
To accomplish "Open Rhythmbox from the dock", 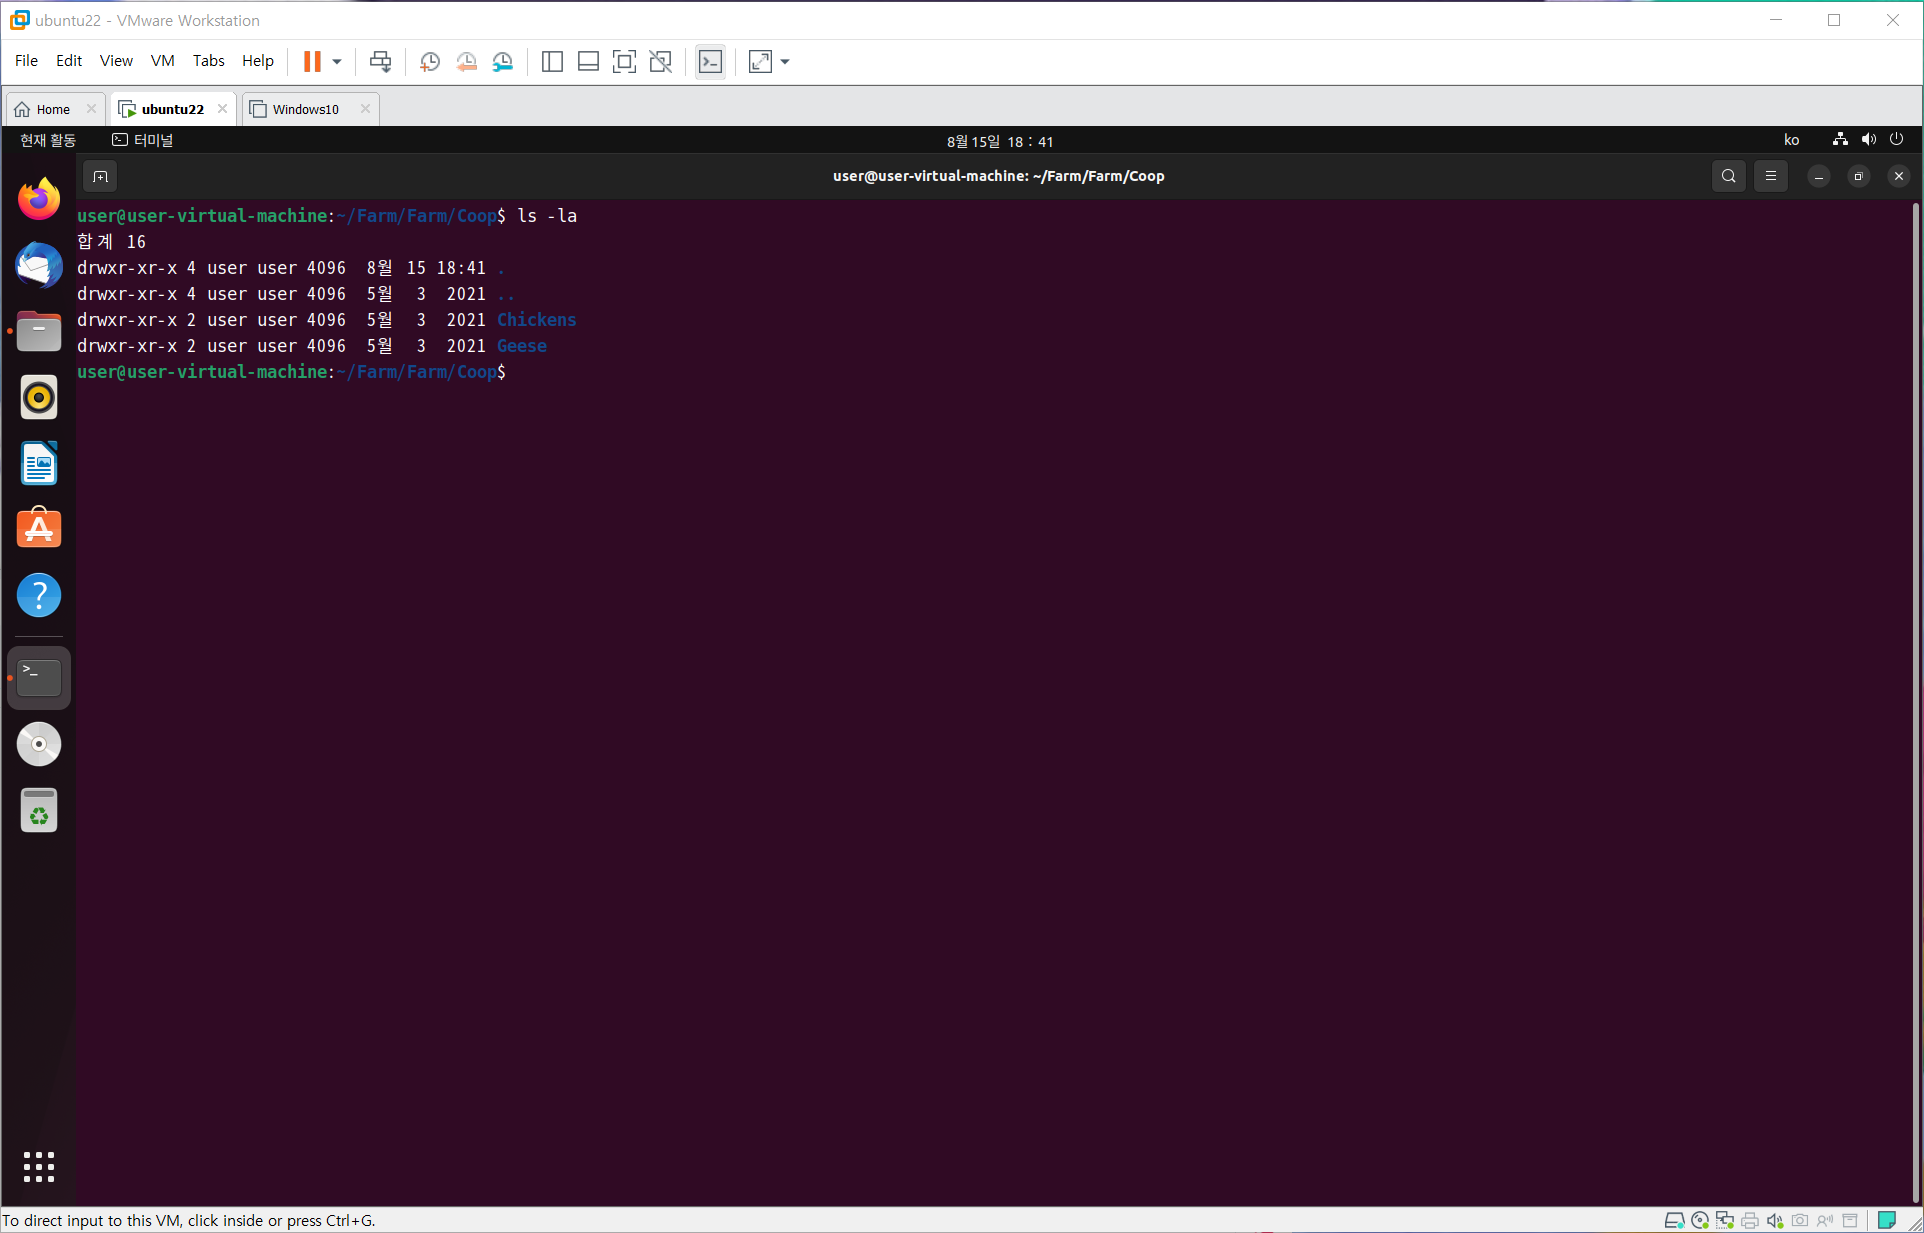I will point(39,398).
